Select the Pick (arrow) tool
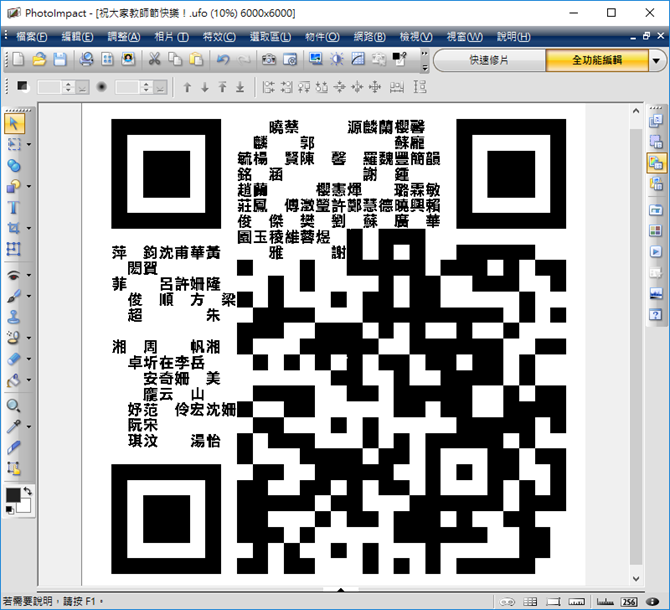Image resolution: width=670 pixels, height=610 pixels. point(14,124)
